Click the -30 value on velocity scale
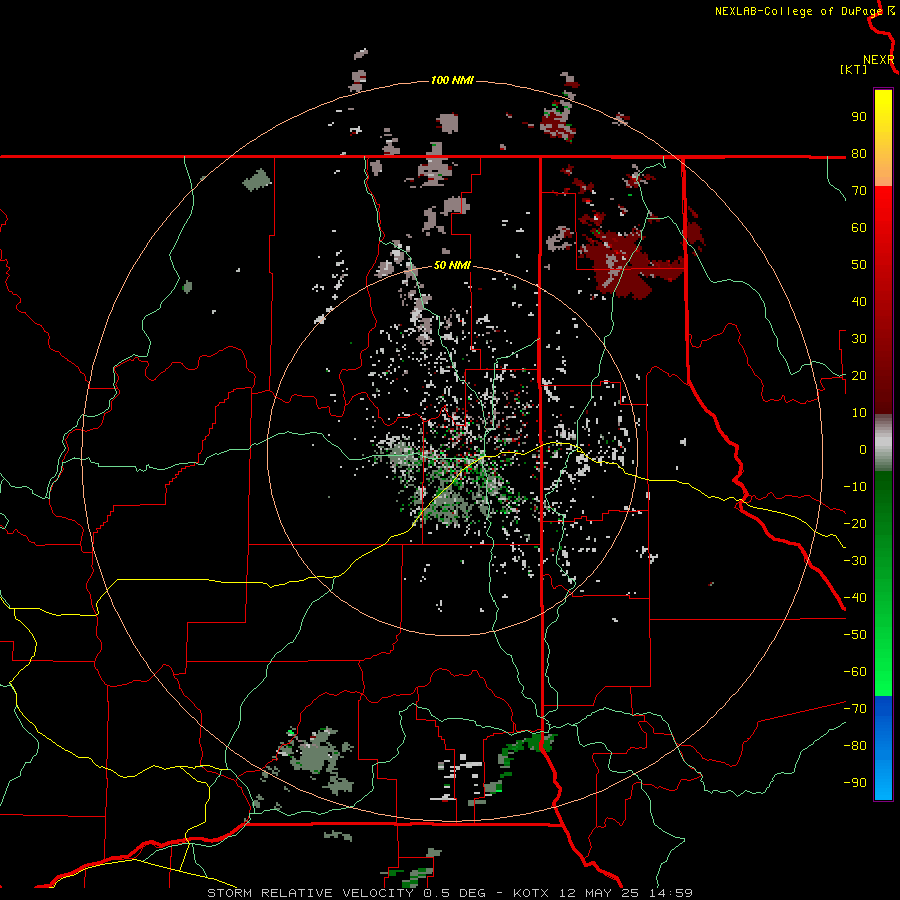The width and height of the screenshot is (900, 900). click(x=855, y=561)
